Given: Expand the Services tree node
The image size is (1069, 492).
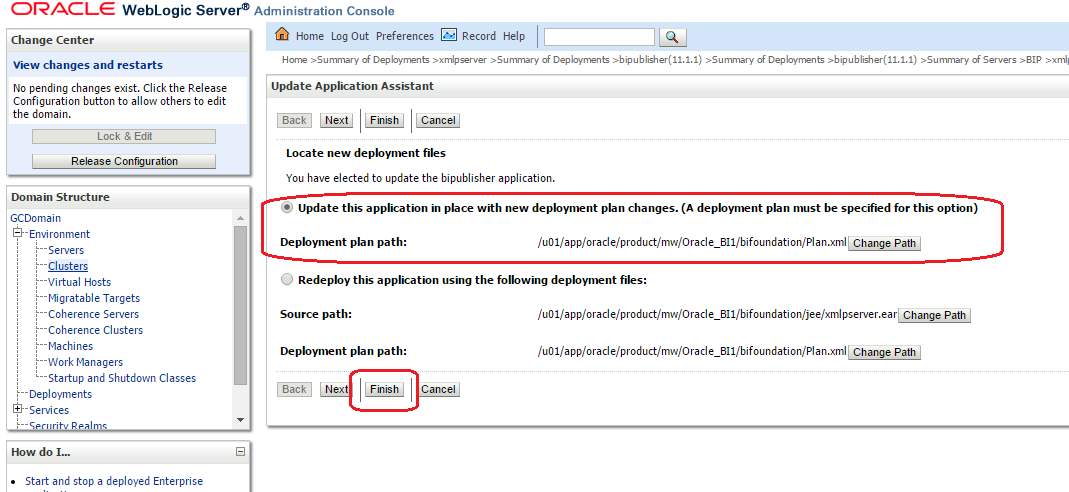Looking at the screenshot, I should click(18, 409).
